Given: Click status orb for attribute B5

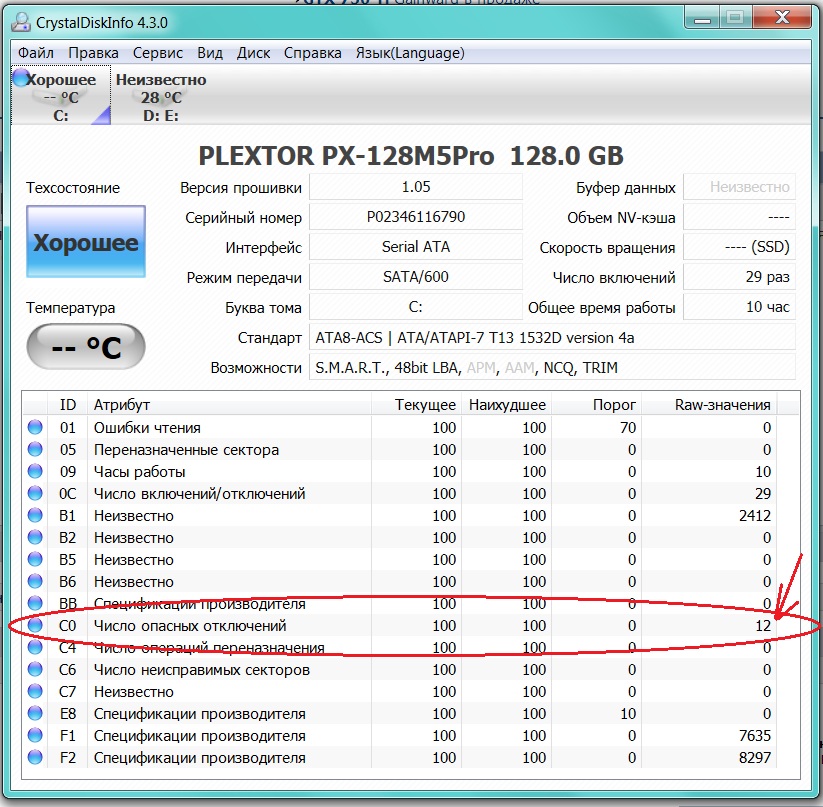Looking at the screenshot, I should pos(35,559).
